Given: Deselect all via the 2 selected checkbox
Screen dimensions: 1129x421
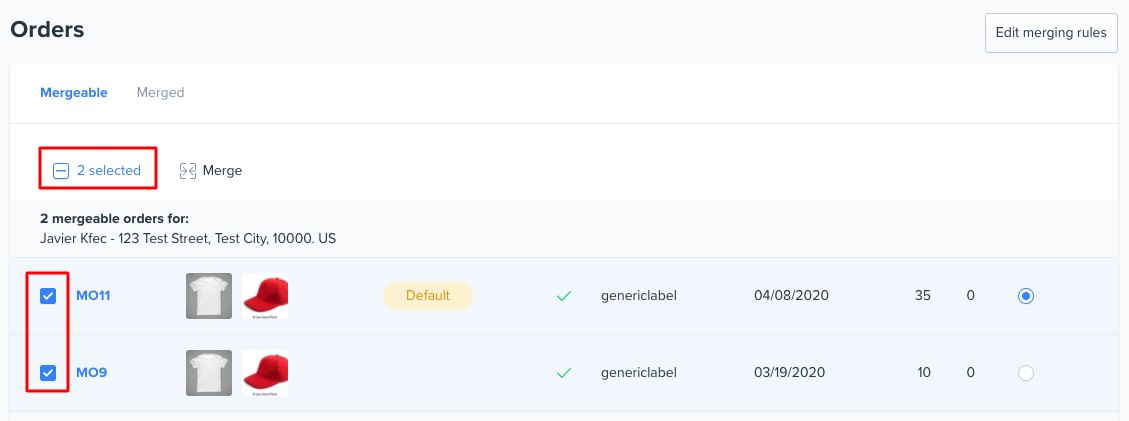Looking at the screenshot, I should (61, 171).
